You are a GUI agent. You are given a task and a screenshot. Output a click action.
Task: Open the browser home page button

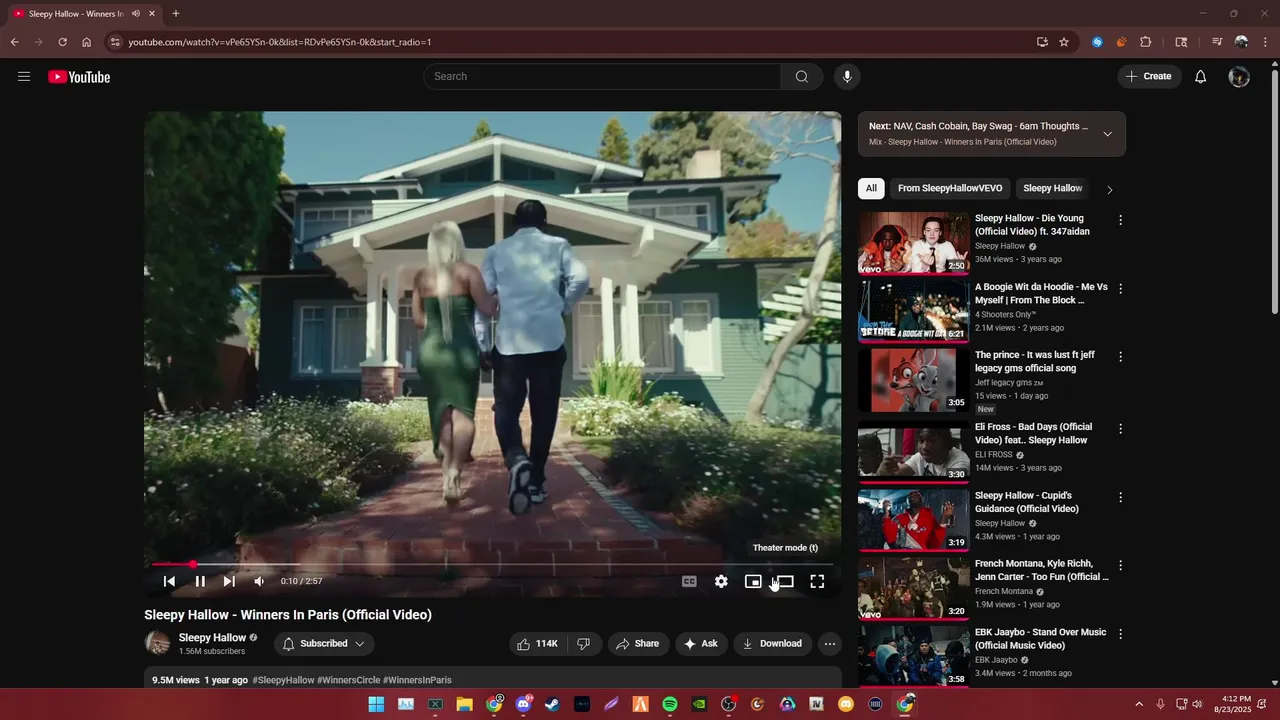click(x=87, y=42)
